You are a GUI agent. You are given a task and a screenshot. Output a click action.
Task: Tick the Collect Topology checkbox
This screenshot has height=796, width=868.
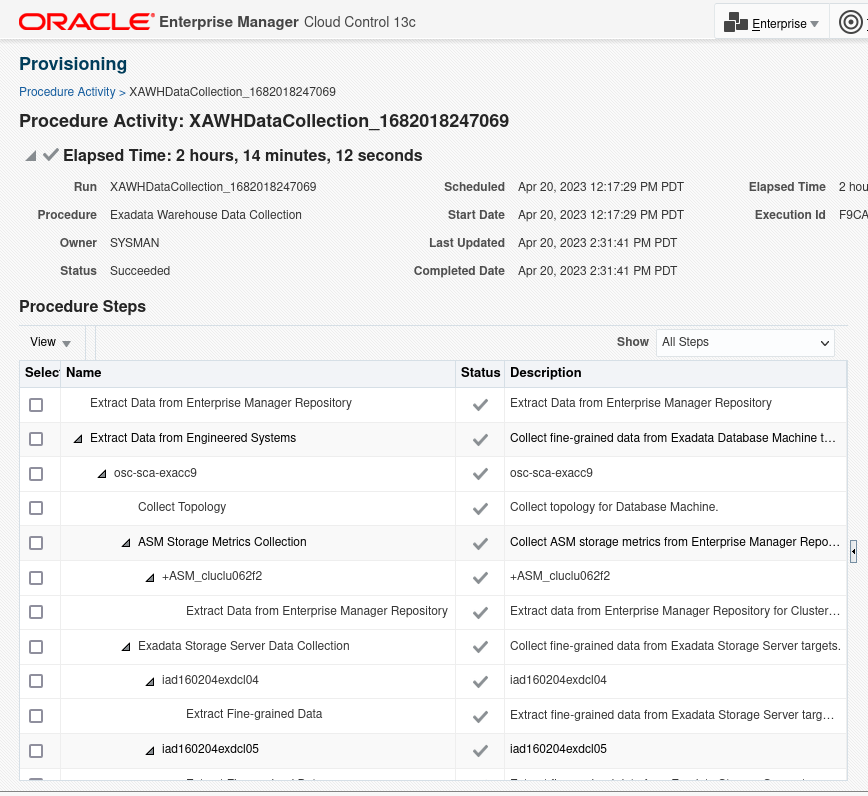click(x=36, y=508)
